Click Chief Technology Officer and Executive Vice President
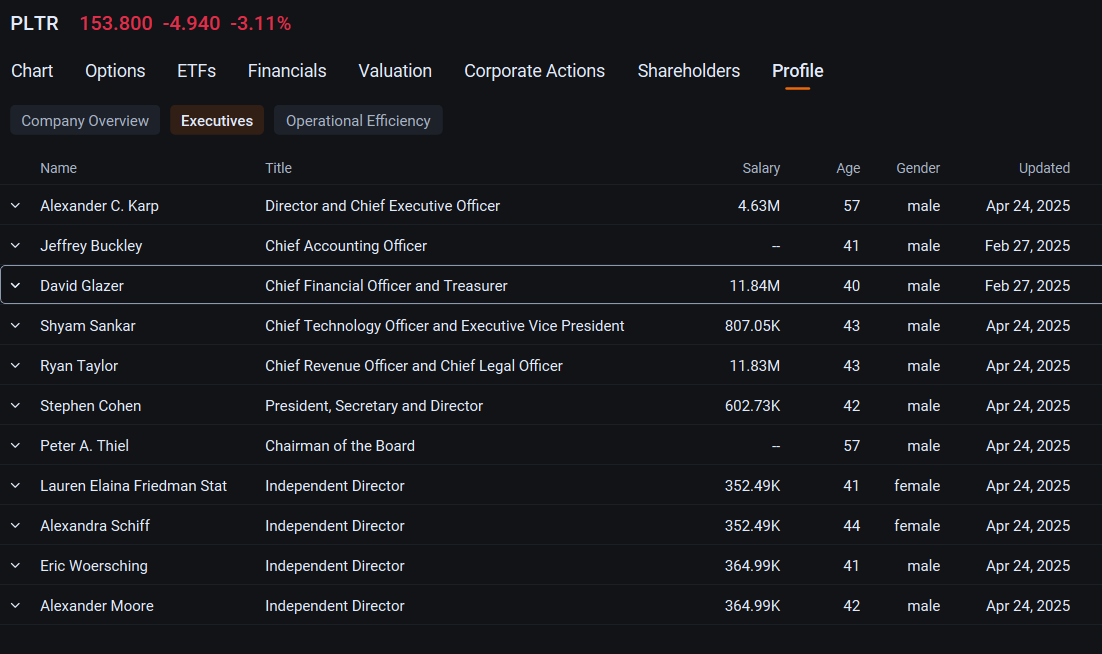This screenshot has width=1102, height=654. 444,326
